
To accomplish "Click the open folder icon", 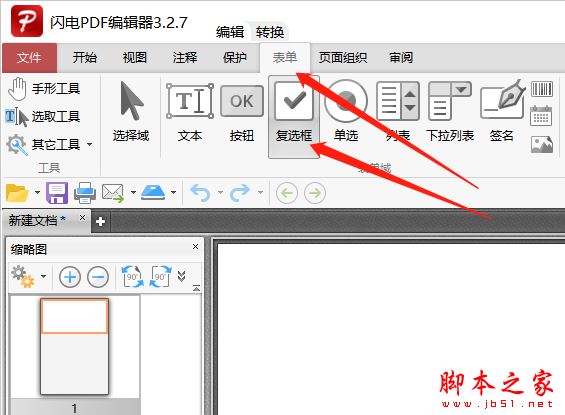I will 17,193.
